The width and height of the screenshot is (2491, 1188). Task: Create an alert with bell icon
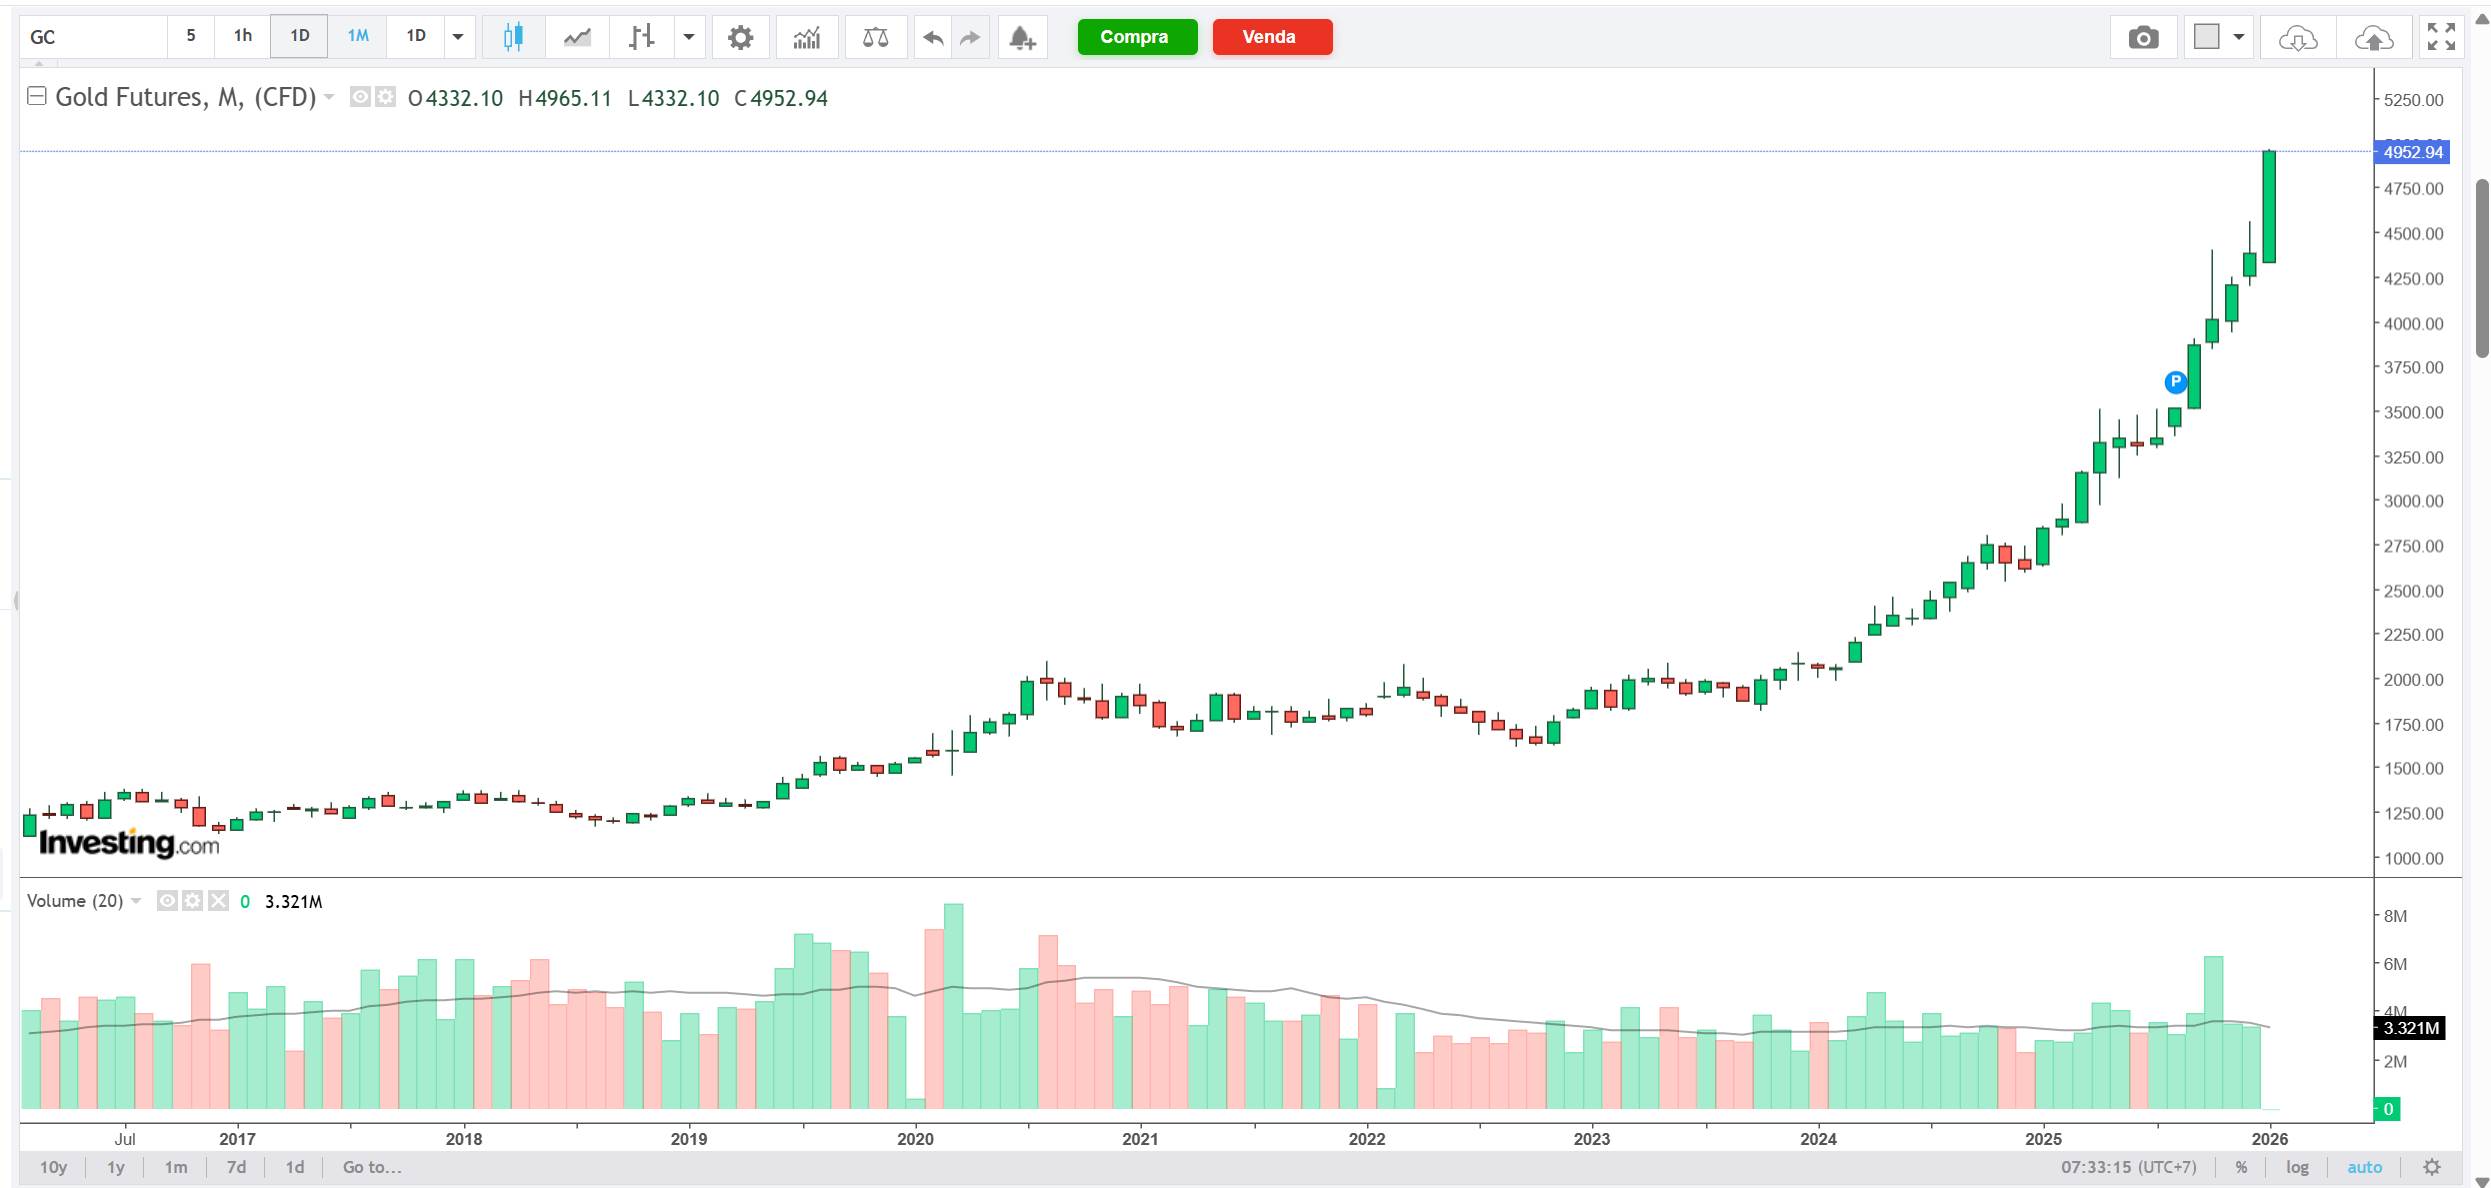tap(1021, 37)
